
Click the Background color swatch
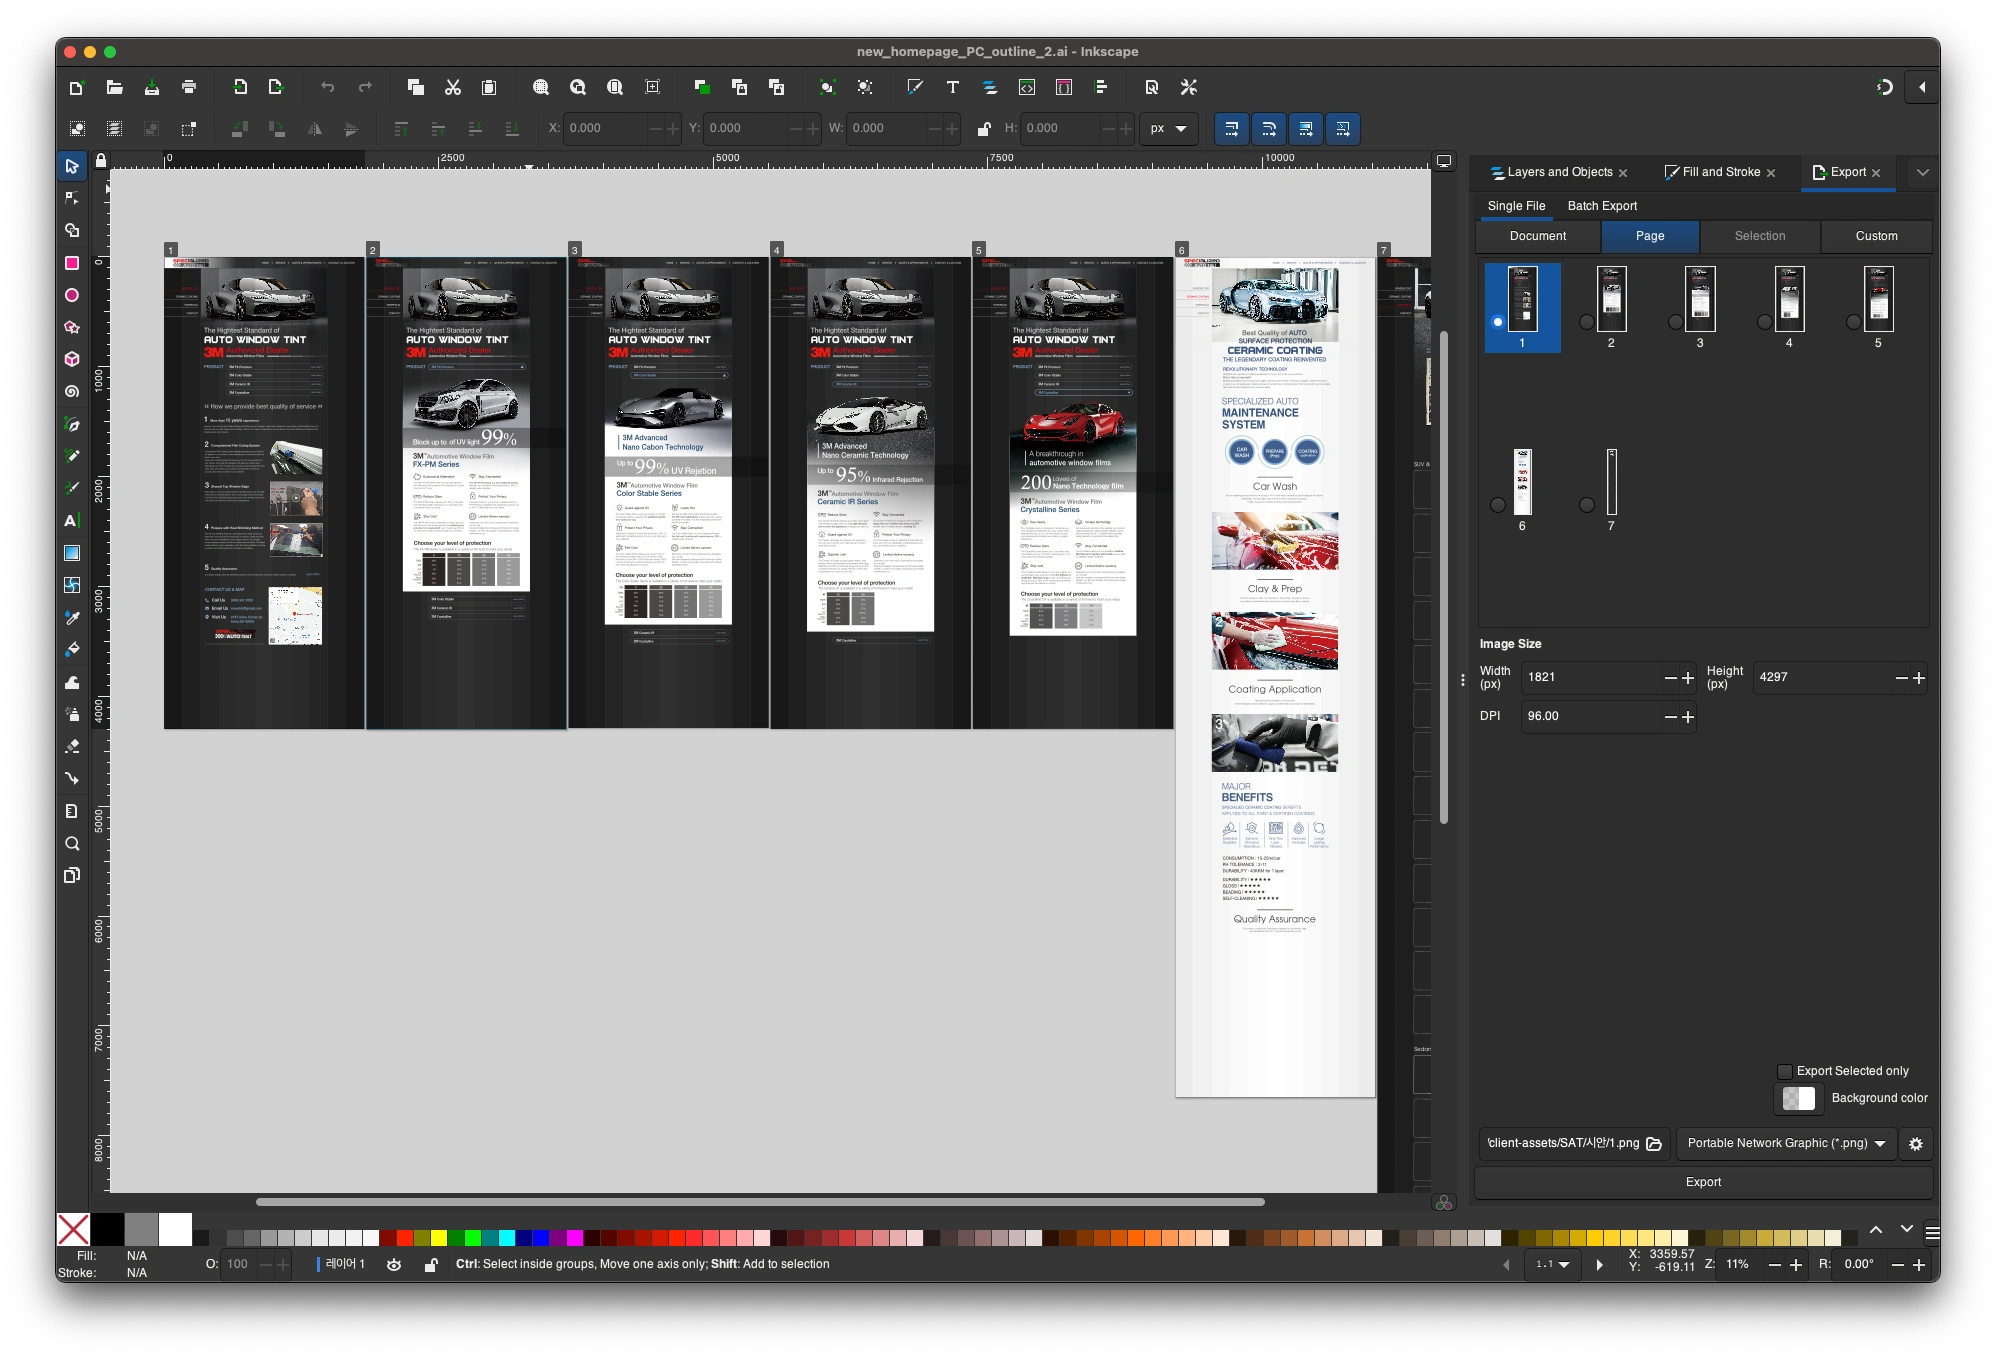pos(1798,1098)
